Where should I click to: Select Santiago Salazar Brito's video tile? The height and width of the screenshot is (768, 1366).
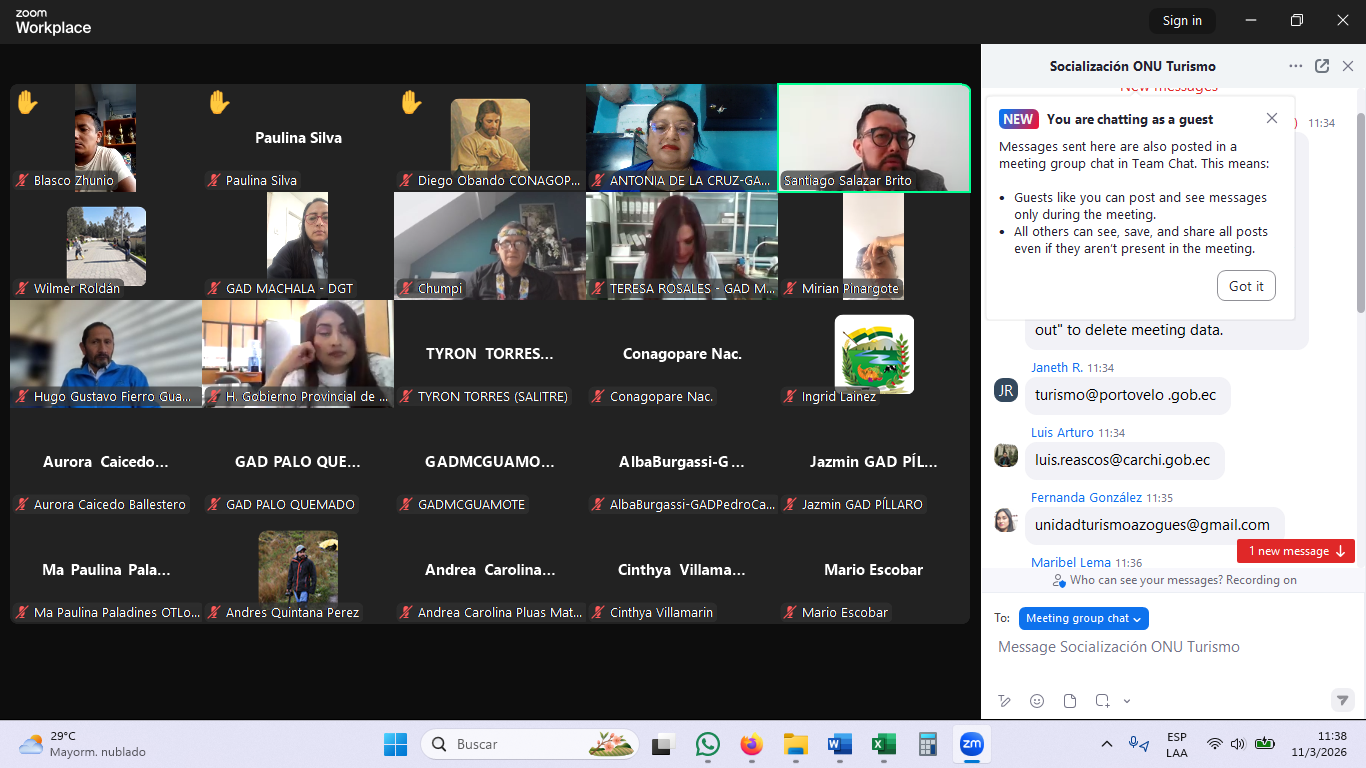point(874,138)
